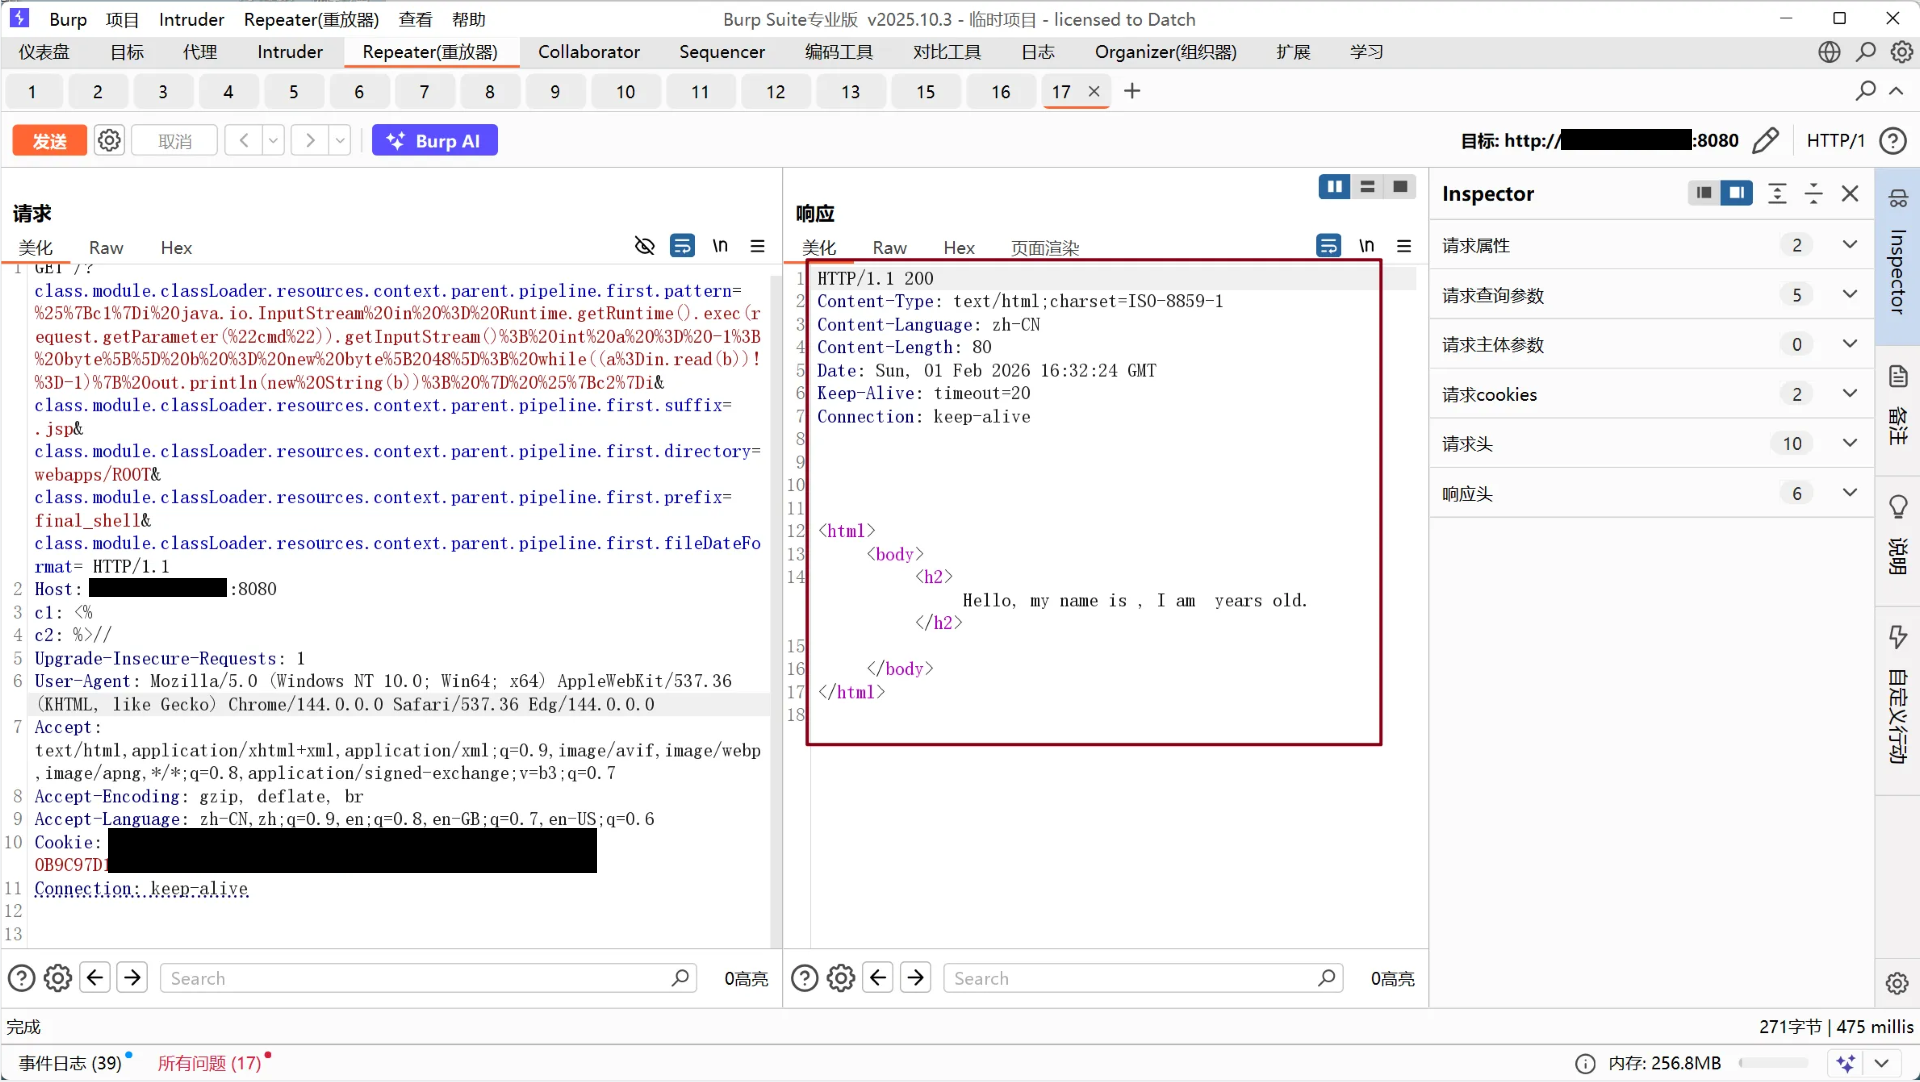1920x1082 pixels.
Task: Open Burp settings gear at top right
Action: (x=1902, y=52)
